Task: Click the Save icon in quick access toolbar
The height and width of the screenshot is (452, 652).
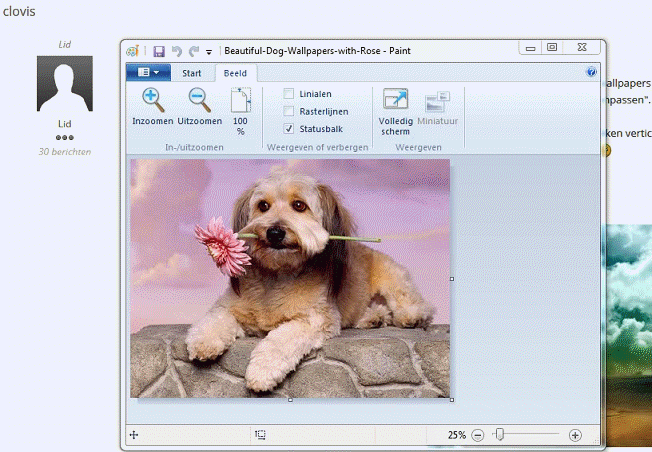Action: tap(158, 50)
